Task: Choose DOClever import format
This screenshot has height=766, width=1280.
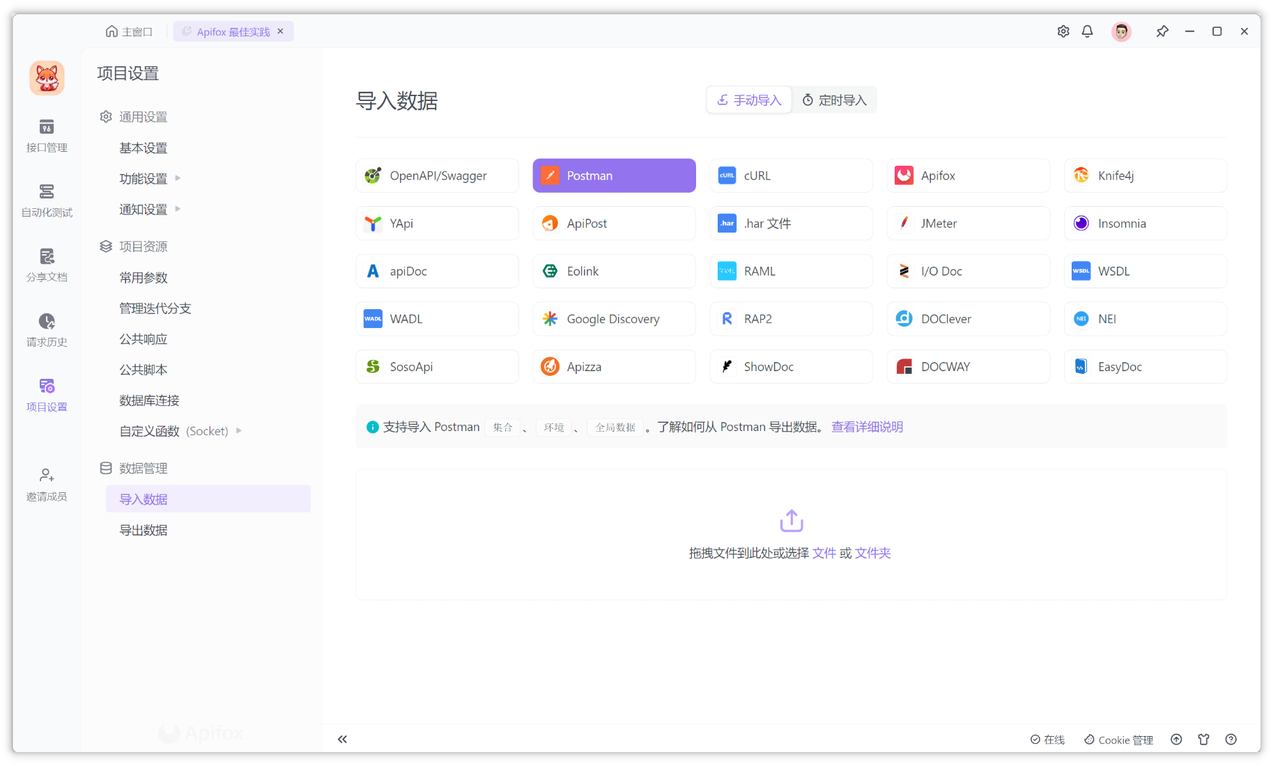Action: (968, 319)
